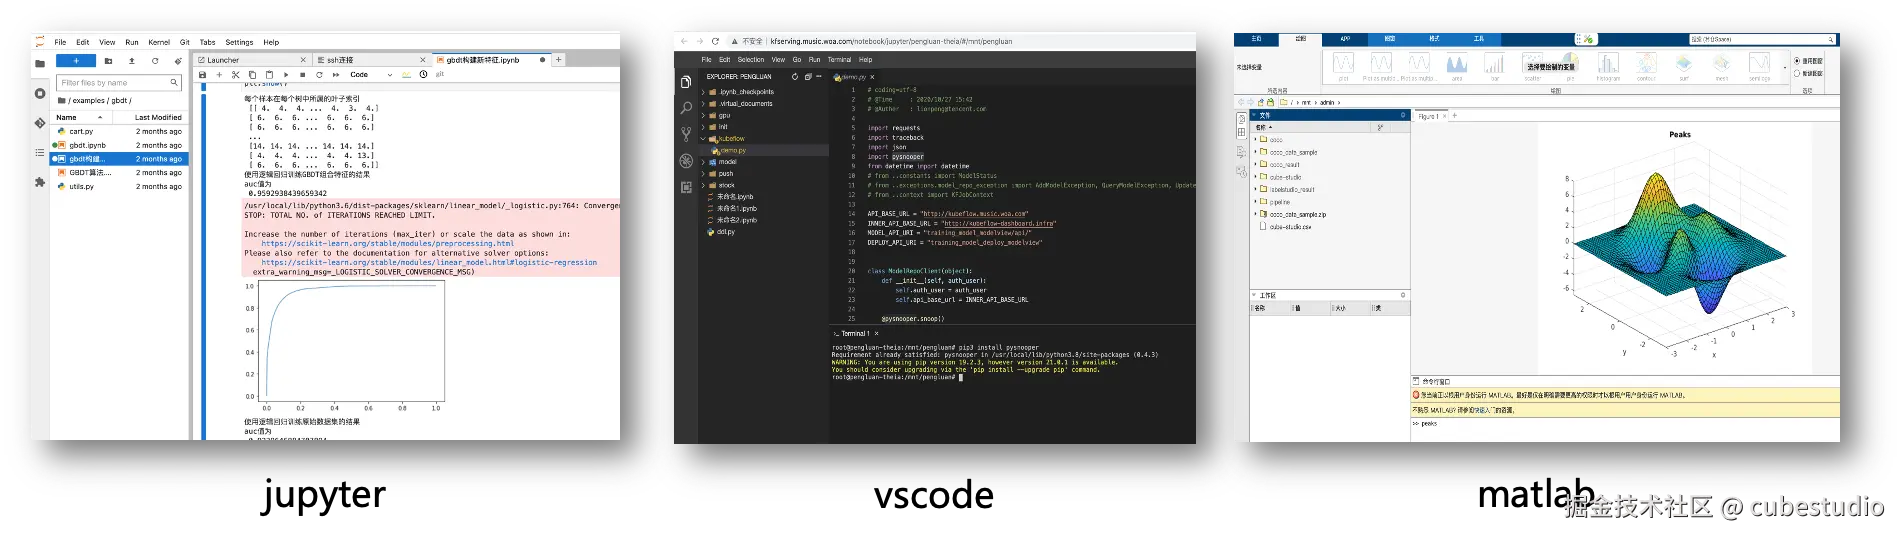Open running kernels sidebar icon in Jupyter
Screen dimensions: 1902x538
[x=40, y=93]
